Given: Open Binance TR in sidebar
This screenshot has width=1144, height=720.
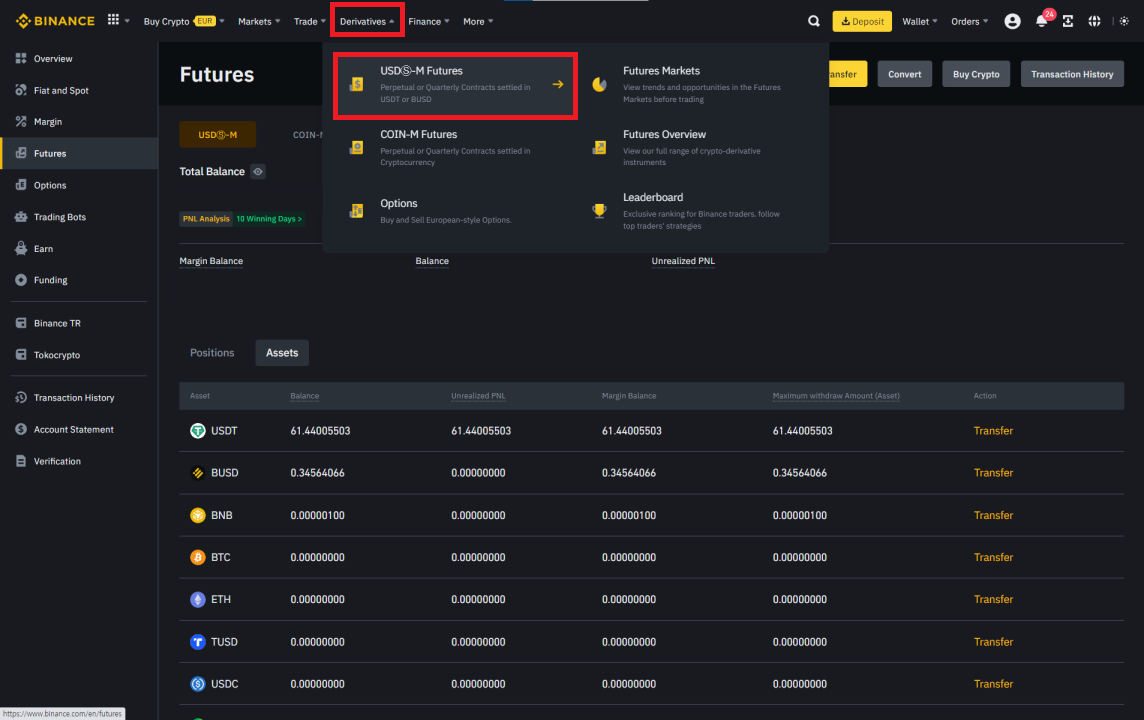Looking at the screenshot, I should [79, 323].
